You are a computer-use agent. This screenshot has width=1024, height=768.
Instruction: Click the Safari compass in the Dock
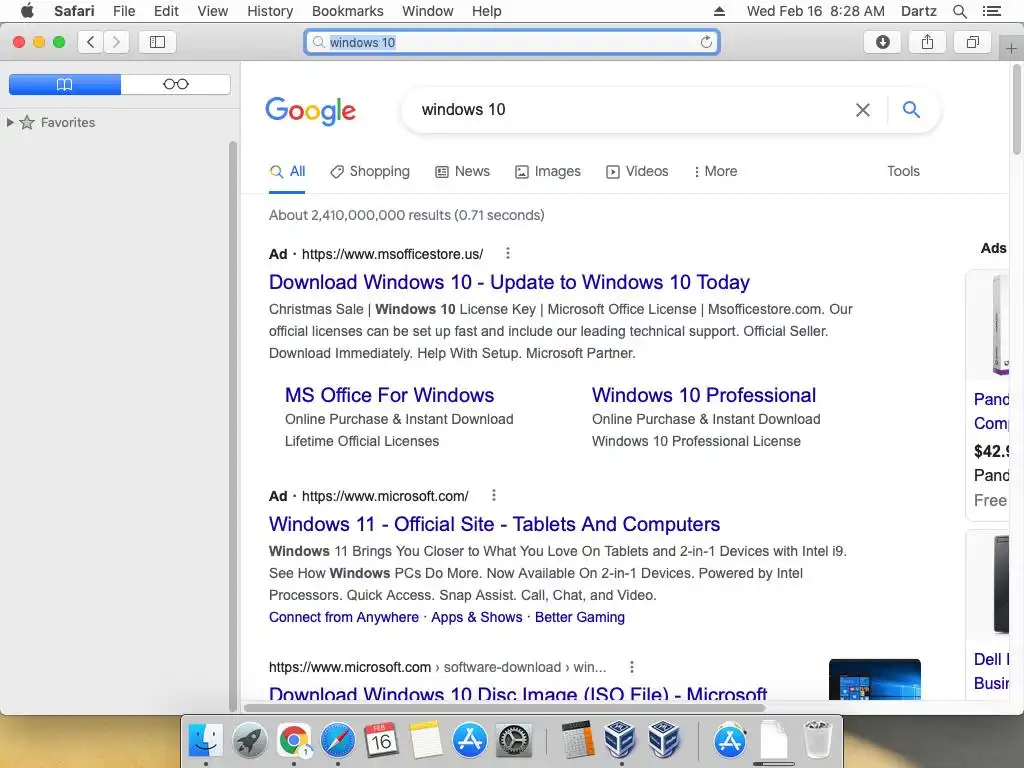coord(338,741)
